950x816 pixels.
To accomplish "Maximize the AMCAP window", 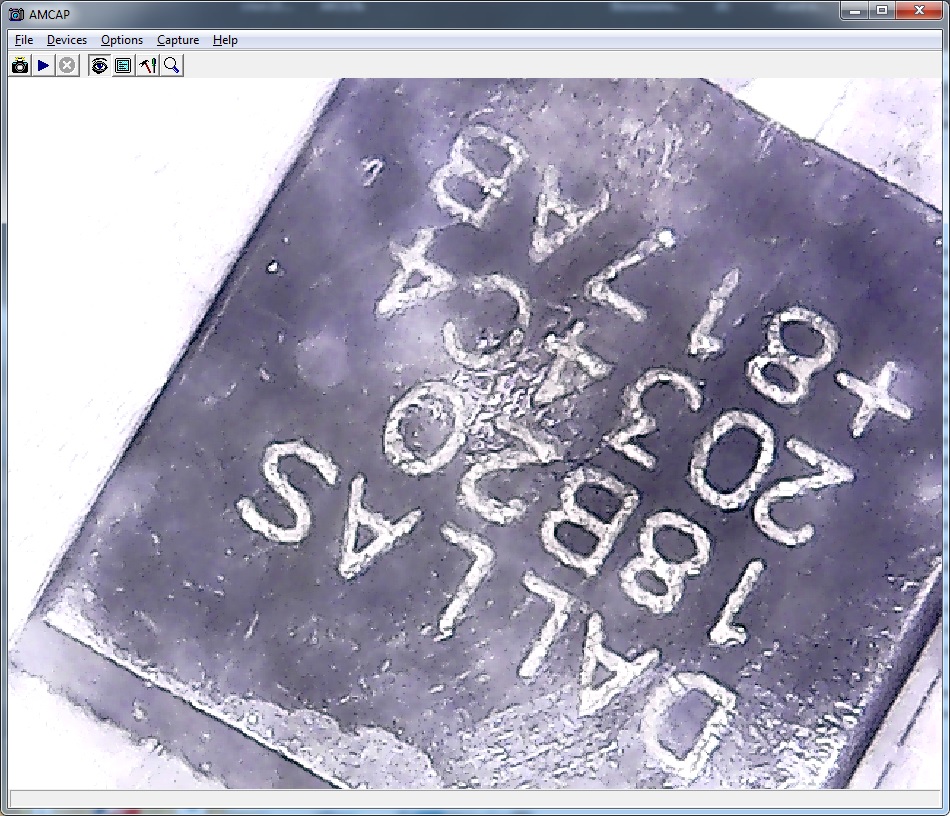I will pos(882,10).
